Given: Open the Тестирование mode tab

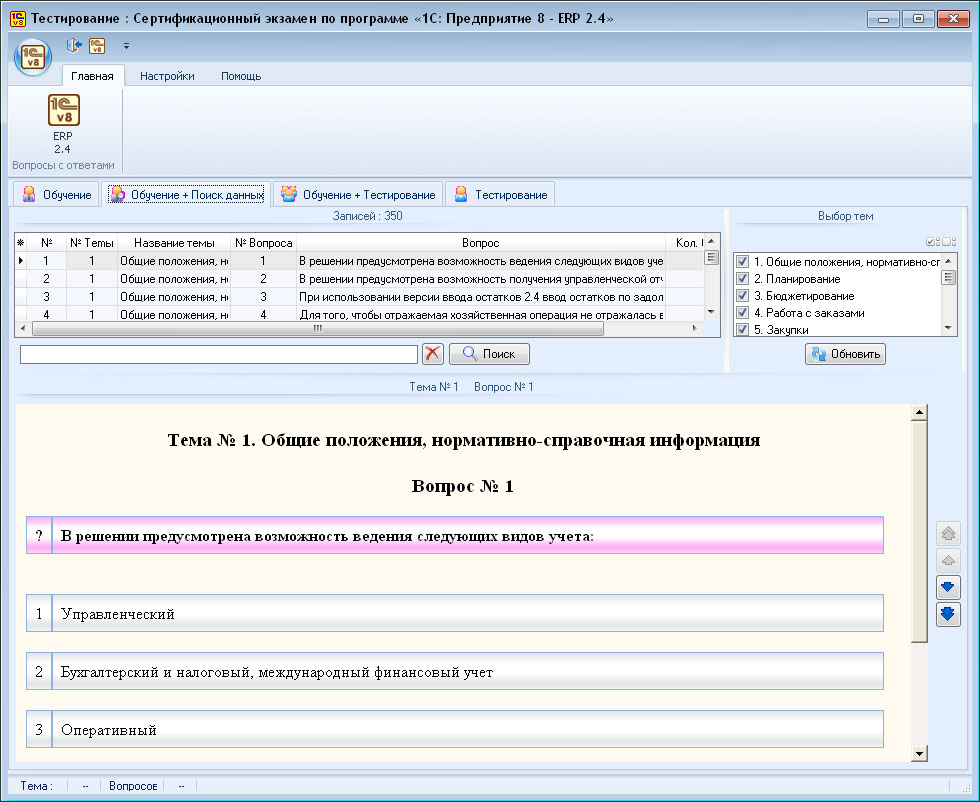Looking at the screenshot, I should pyautogui.click(x=501, y=194).
